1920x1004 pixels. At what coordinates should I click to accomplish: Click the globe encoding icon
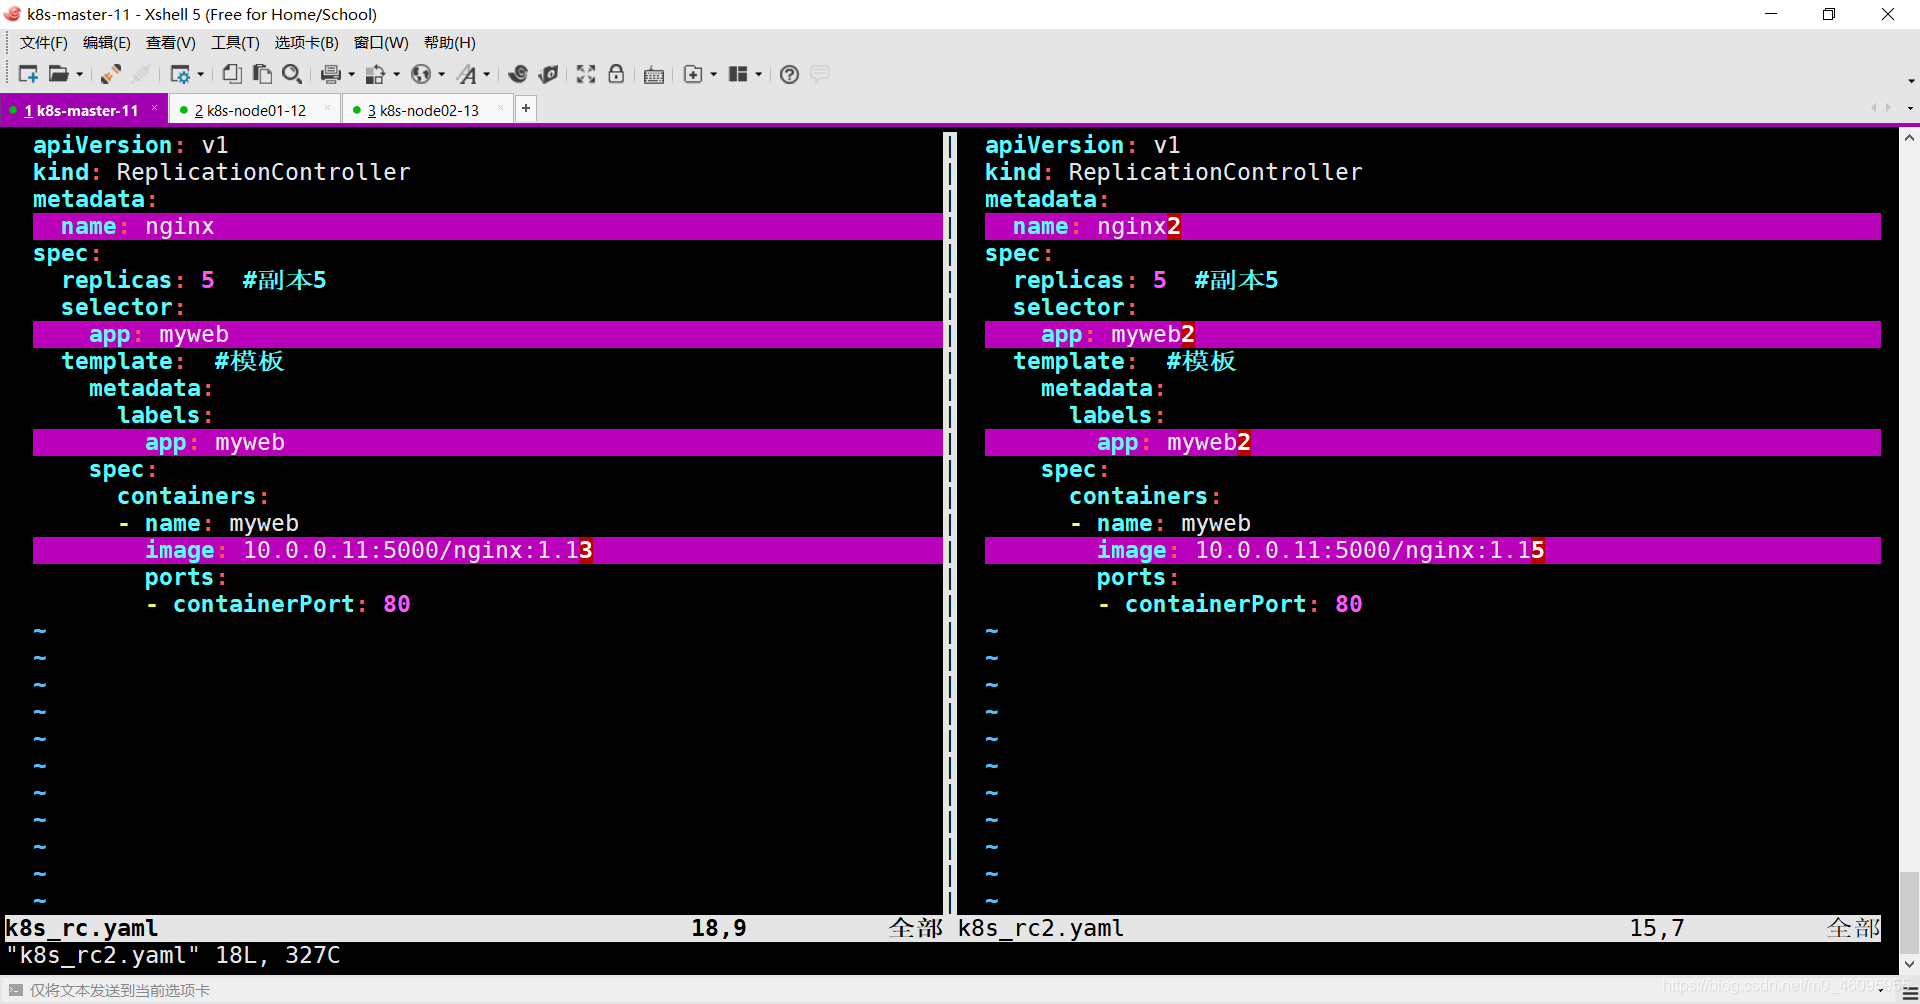[421, 74]
